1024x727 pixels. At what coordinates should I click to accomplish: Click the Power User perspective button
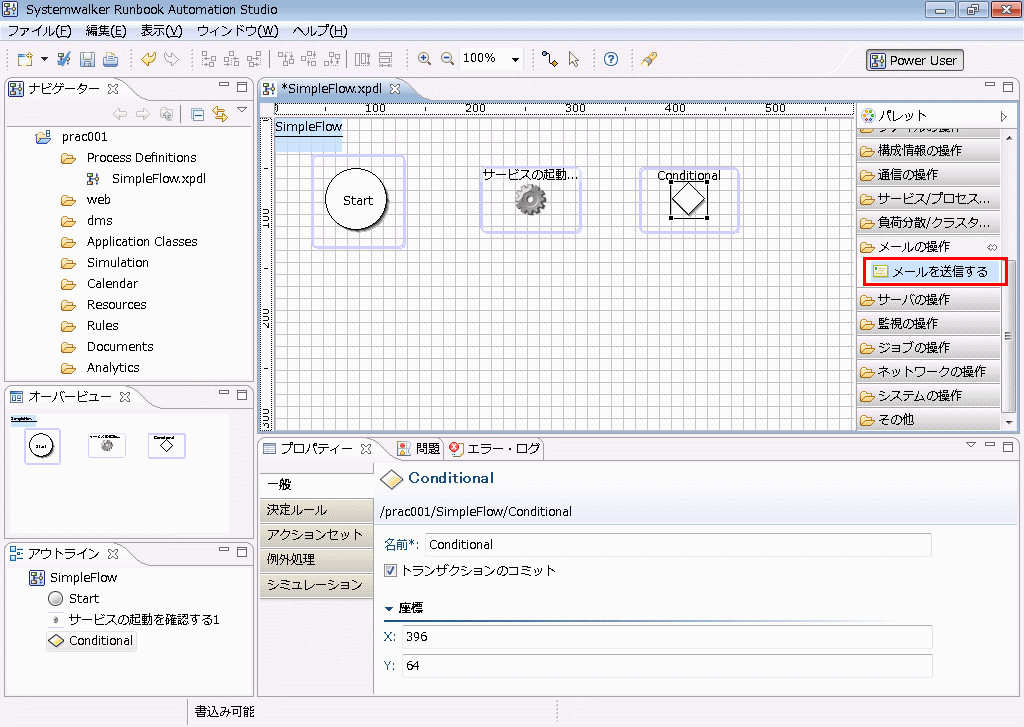click(914, 61)
